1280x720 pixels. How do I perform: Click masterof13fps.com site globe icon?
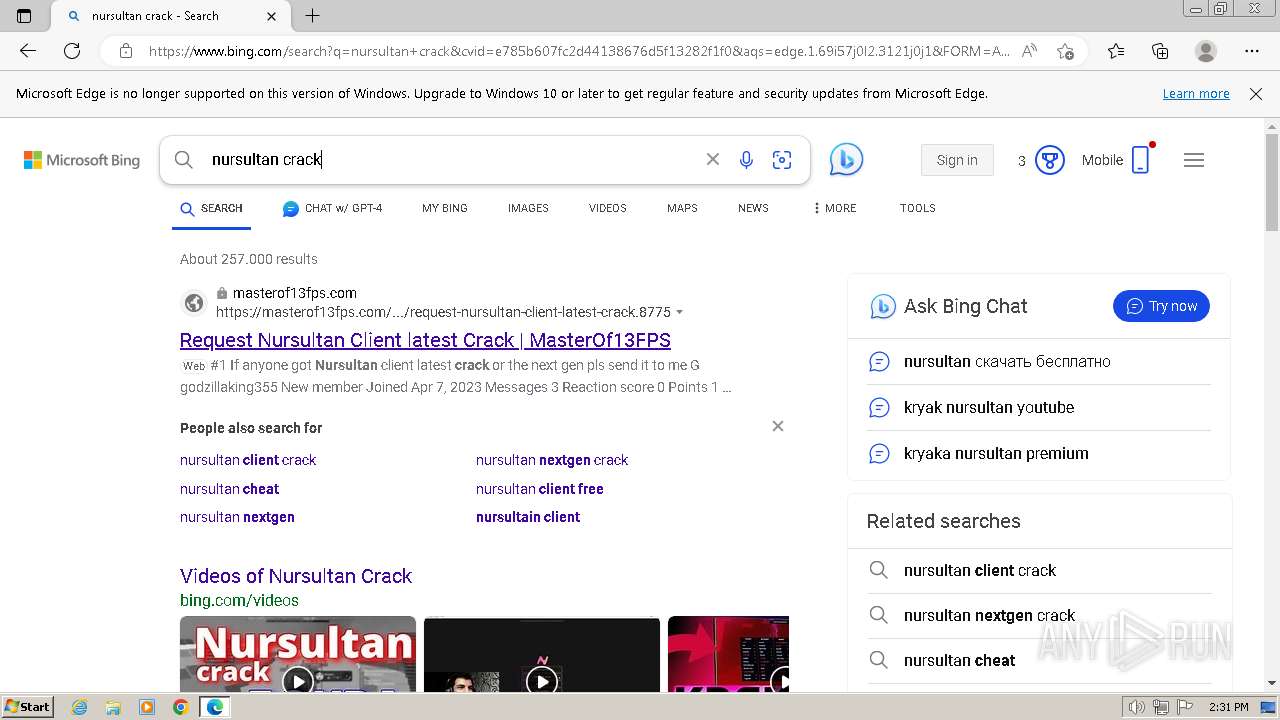point(194,302)
